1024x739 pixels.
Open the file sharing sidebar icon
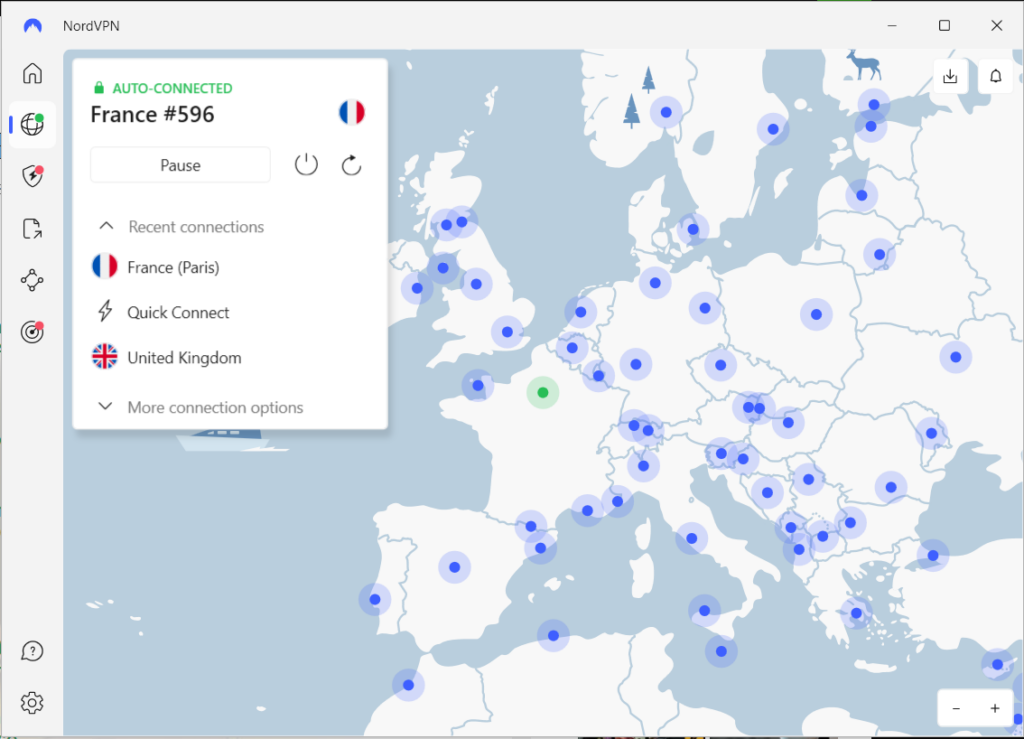32,228
